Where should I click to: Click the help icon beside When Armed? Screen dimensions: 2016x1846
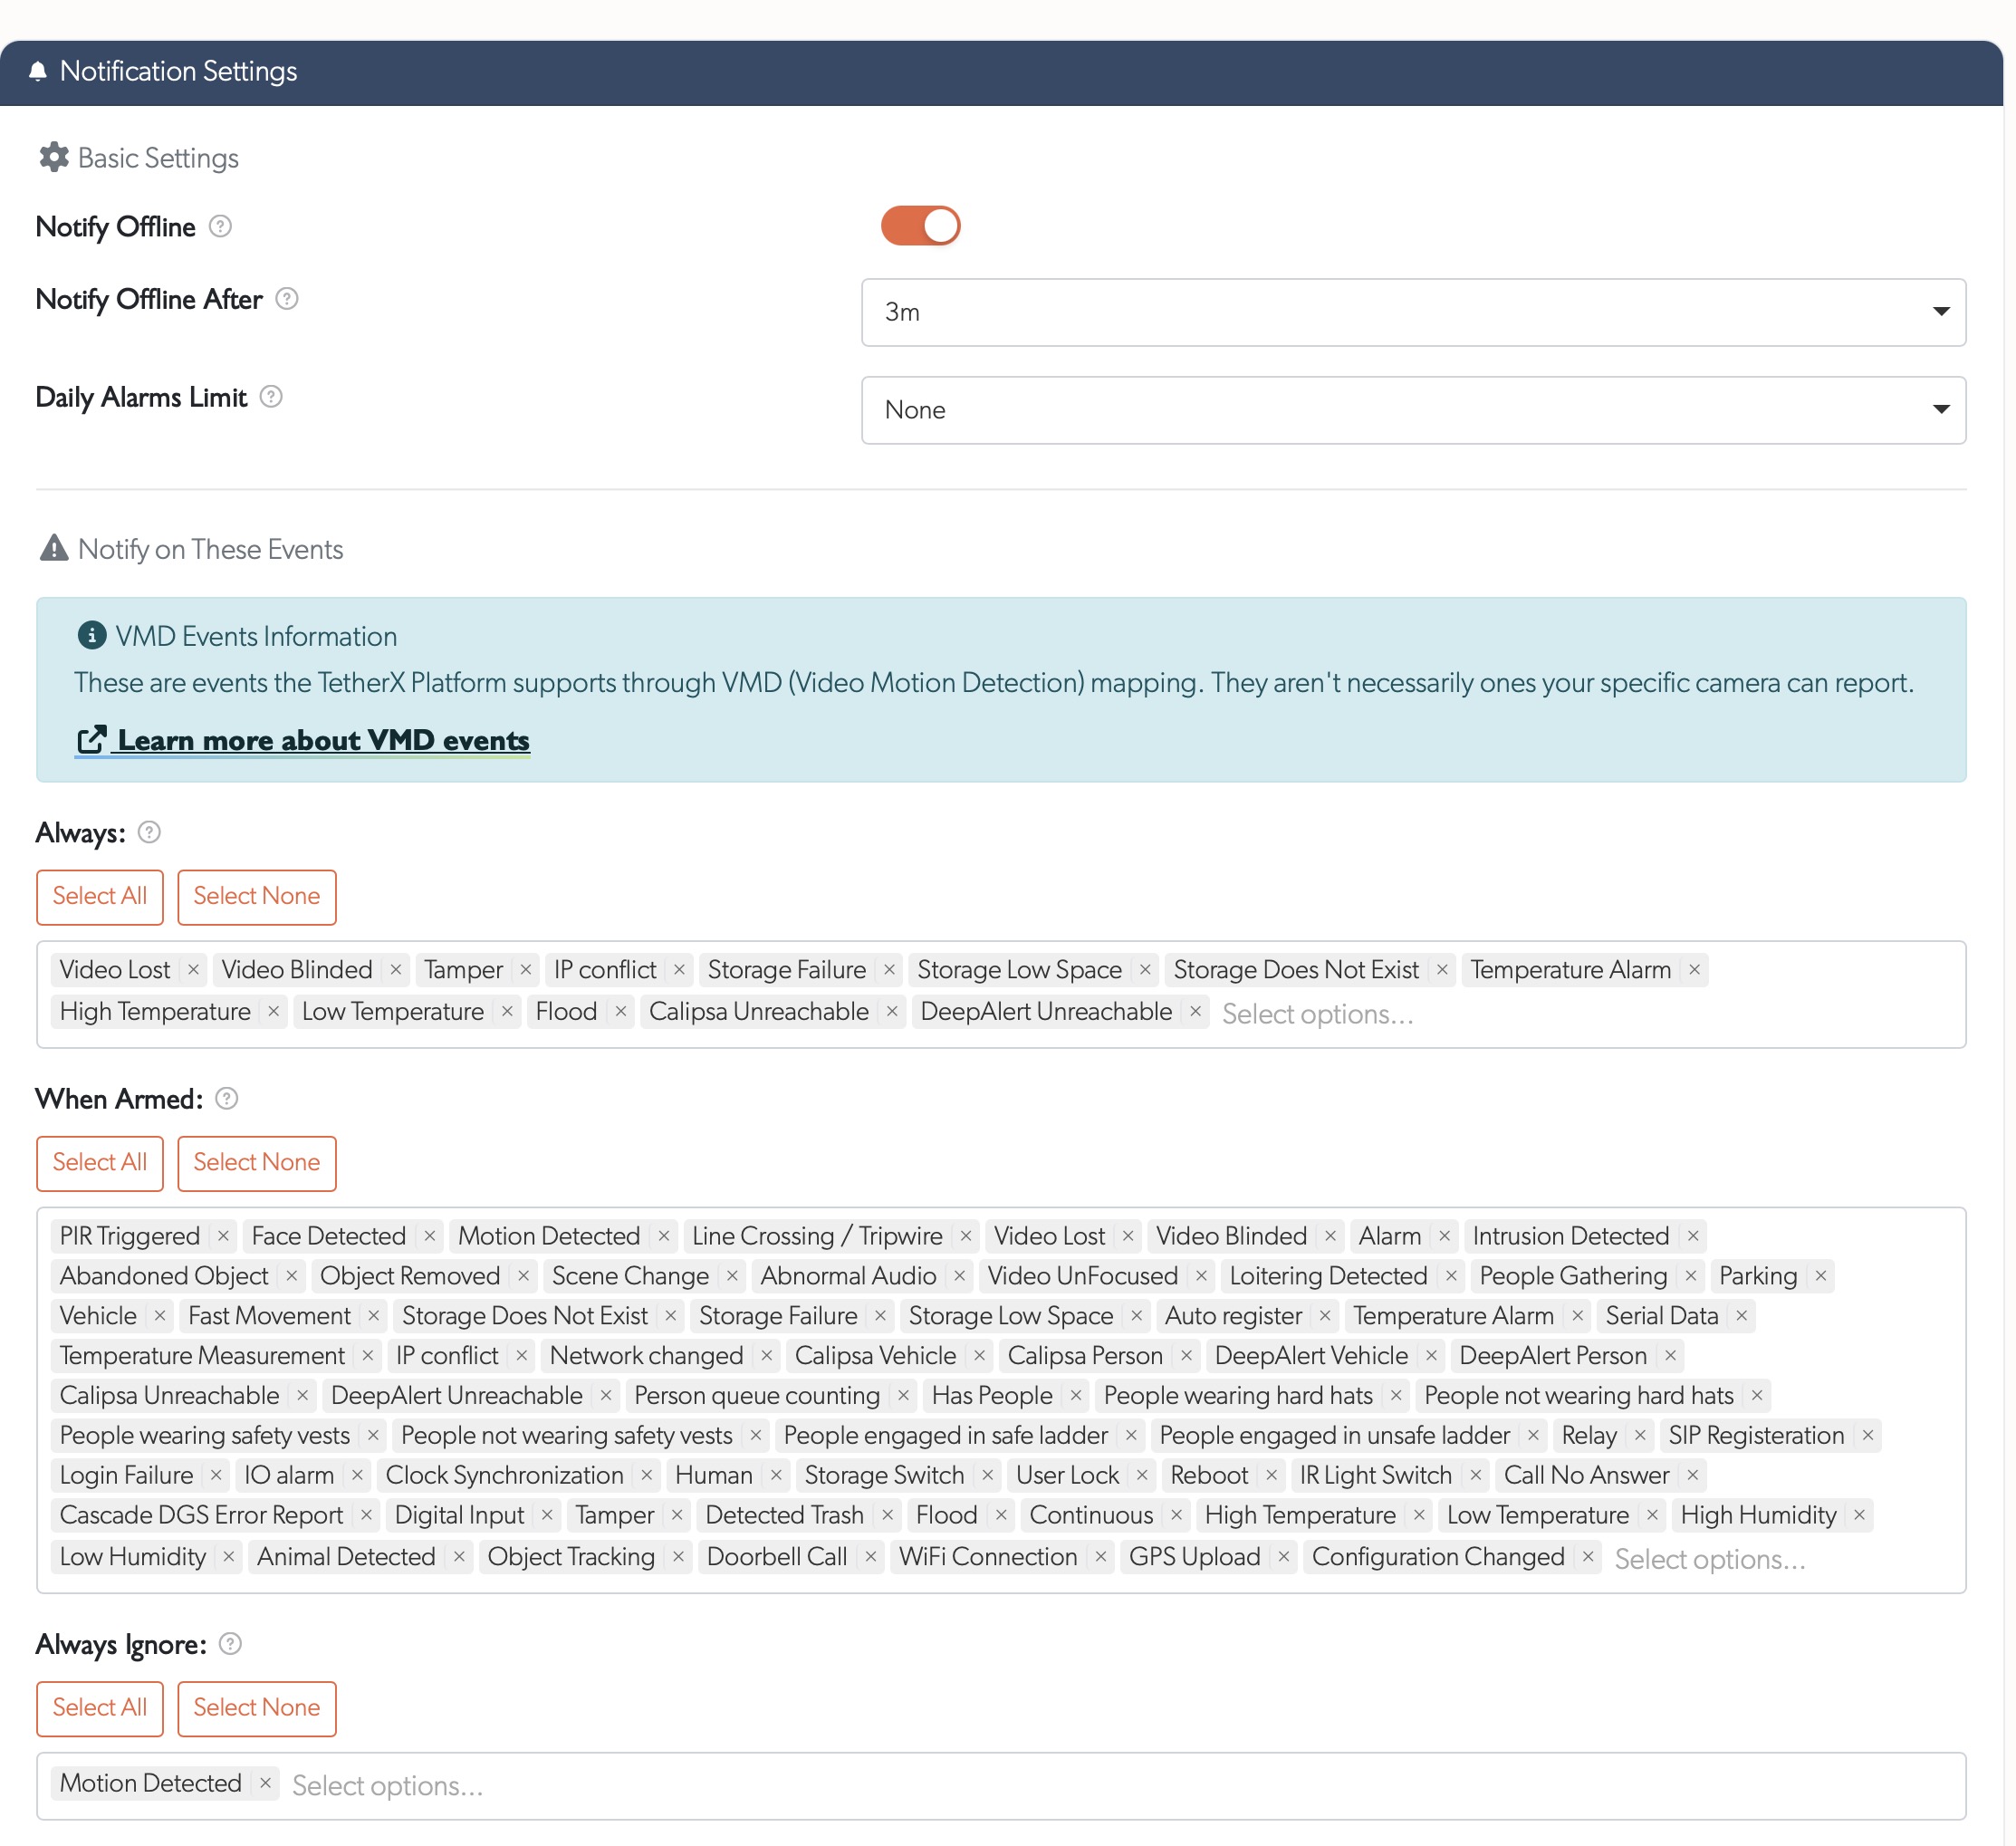point(227,1098)
